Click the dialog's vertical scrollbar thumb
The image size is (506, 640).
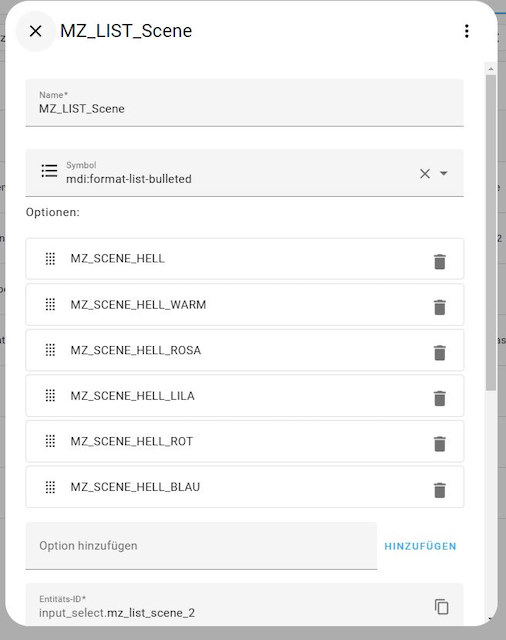tap(491, 233)
